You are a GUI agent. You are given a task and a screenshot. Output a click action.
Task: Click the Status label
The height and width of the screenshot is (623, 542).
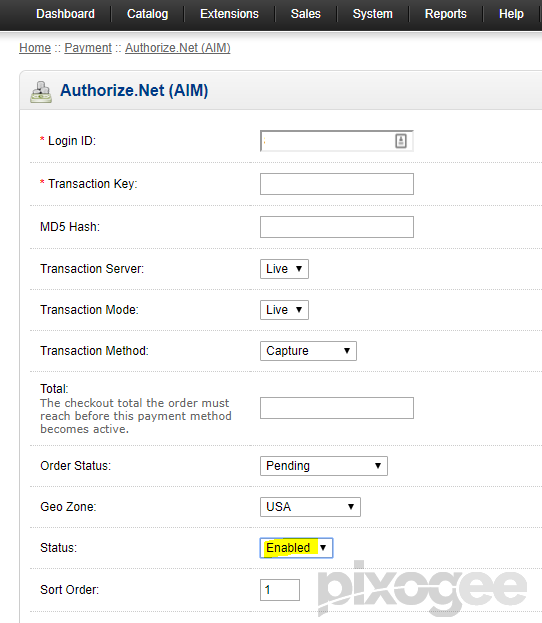click(x=58, y=548)
